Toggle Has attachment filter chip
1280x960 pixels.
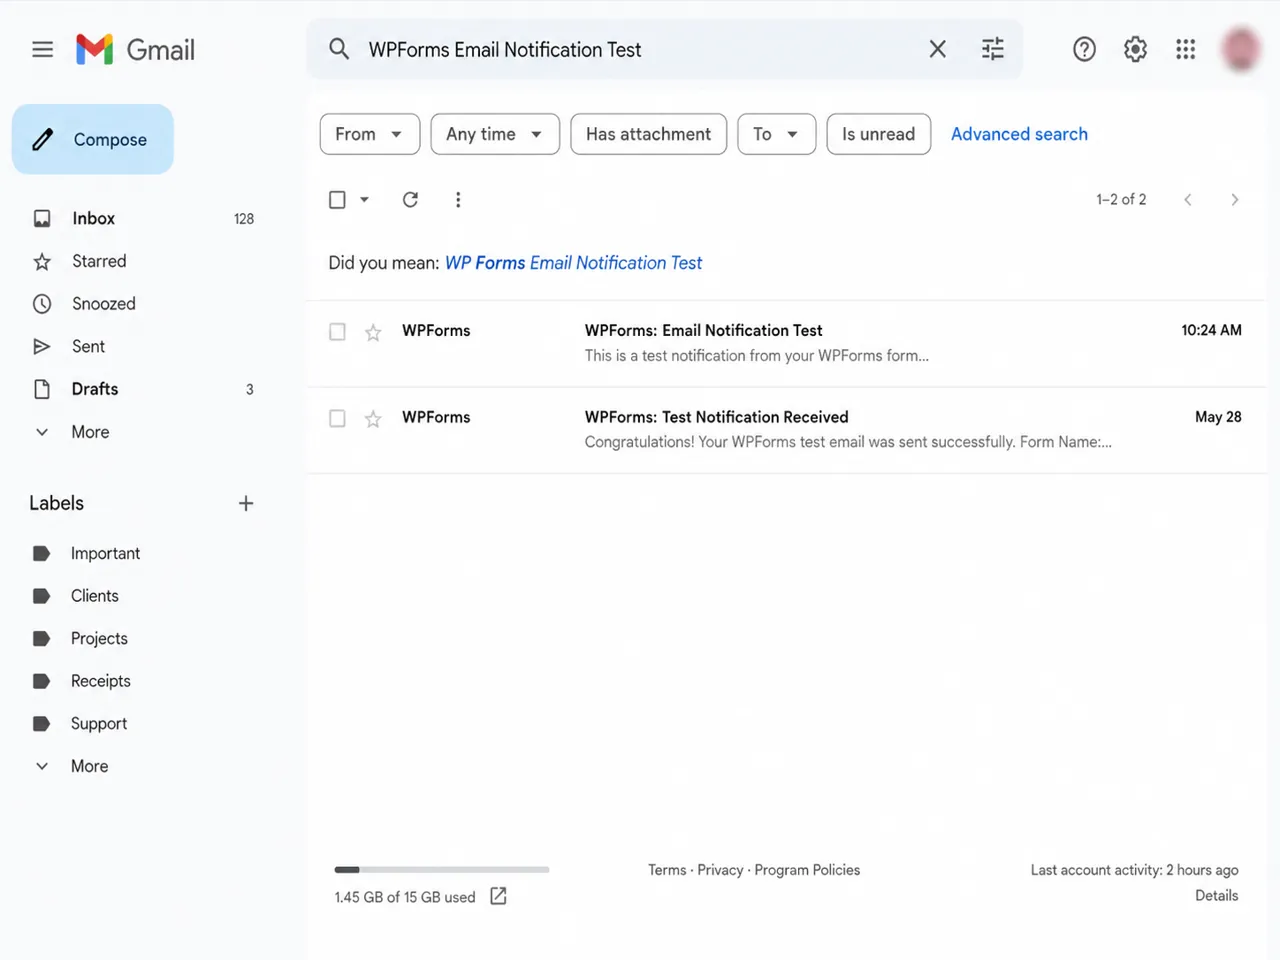point(649,134)
